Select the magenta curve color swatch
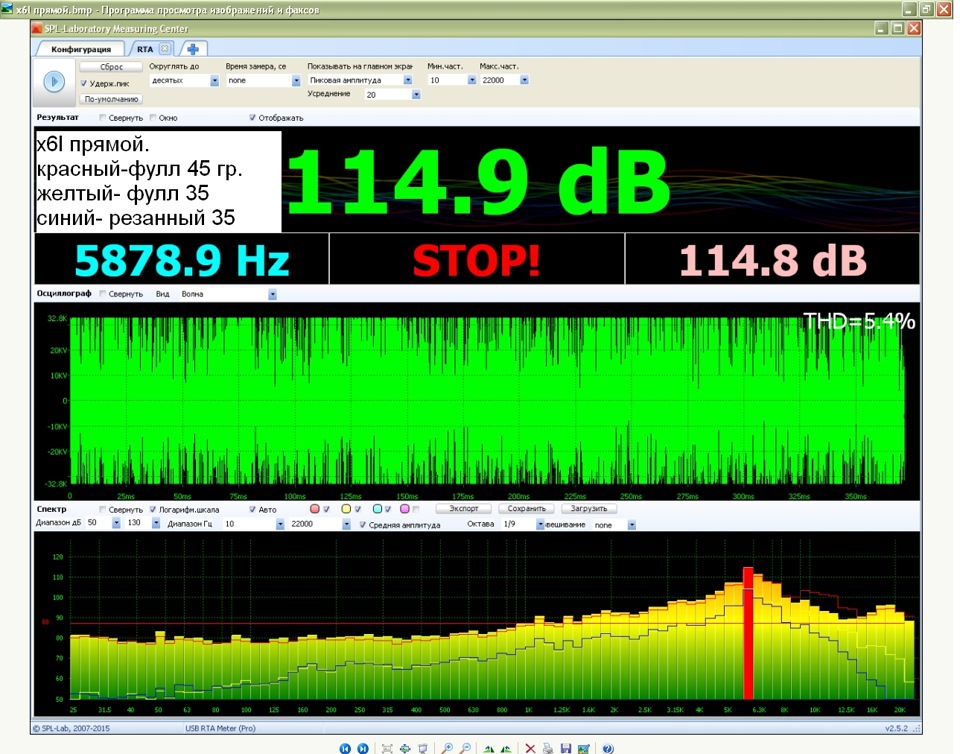The width and height of the screenshot is (960, 754). tap(405, 509)
